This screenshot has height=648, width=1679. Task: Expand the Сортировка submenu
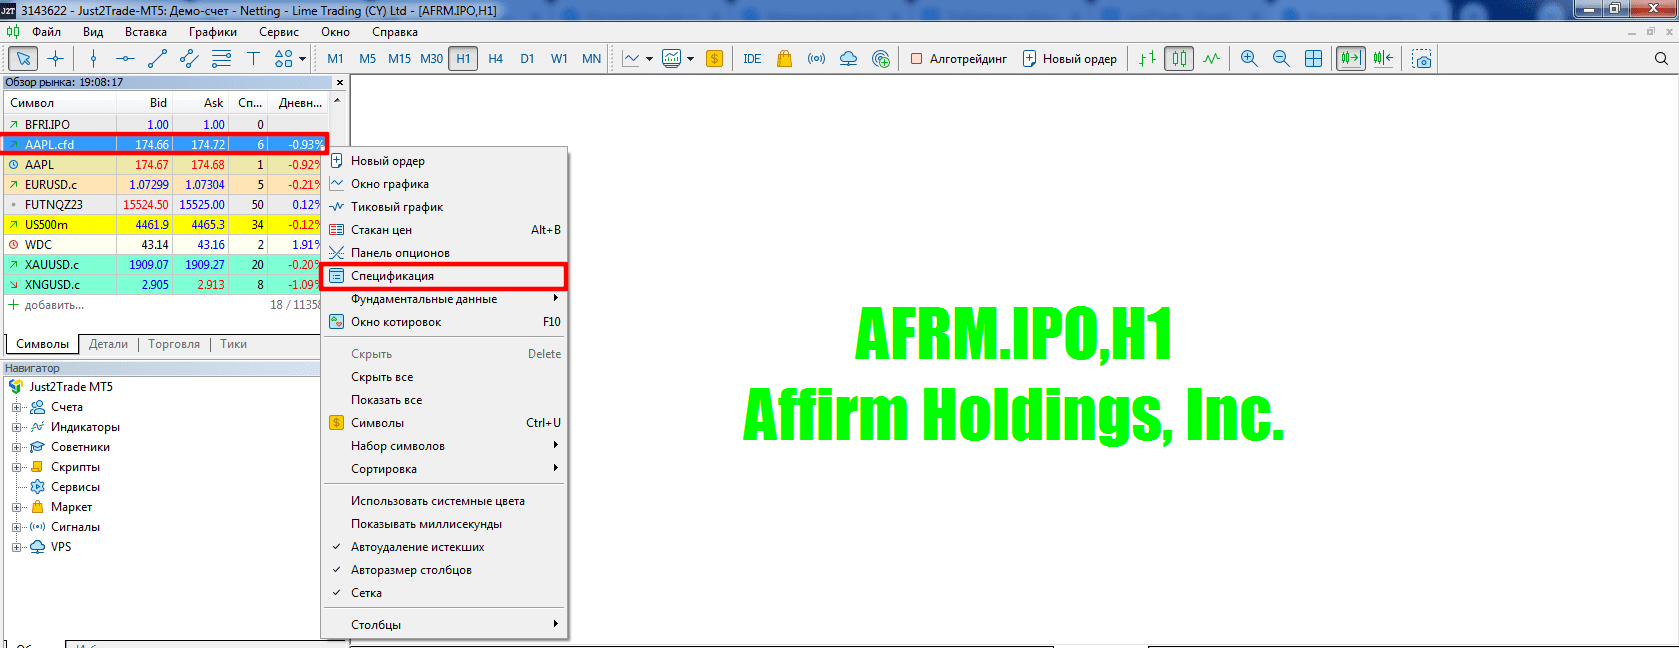pyautogui.click(x=444, y=469)
